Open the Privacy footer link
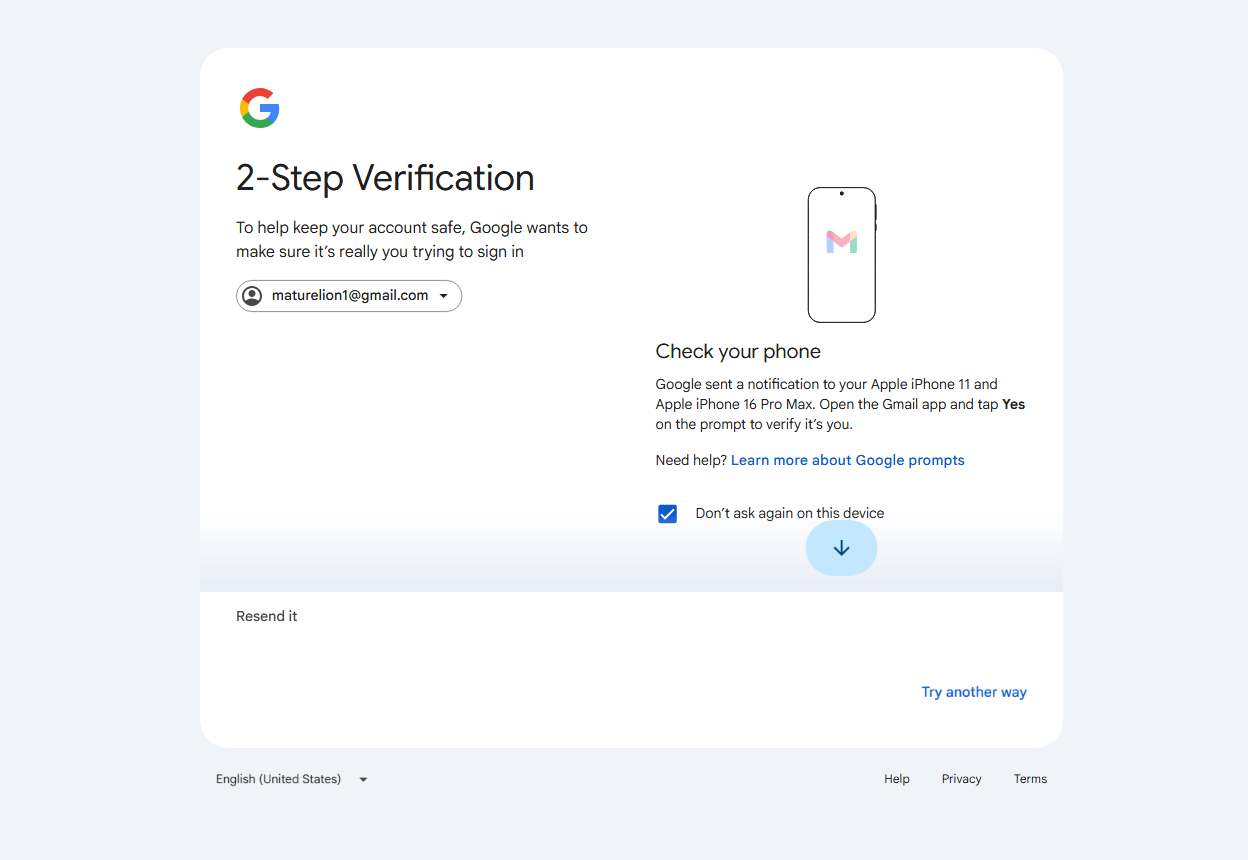The height and width of the screenshot is (860, 1248). click(962, 779)
